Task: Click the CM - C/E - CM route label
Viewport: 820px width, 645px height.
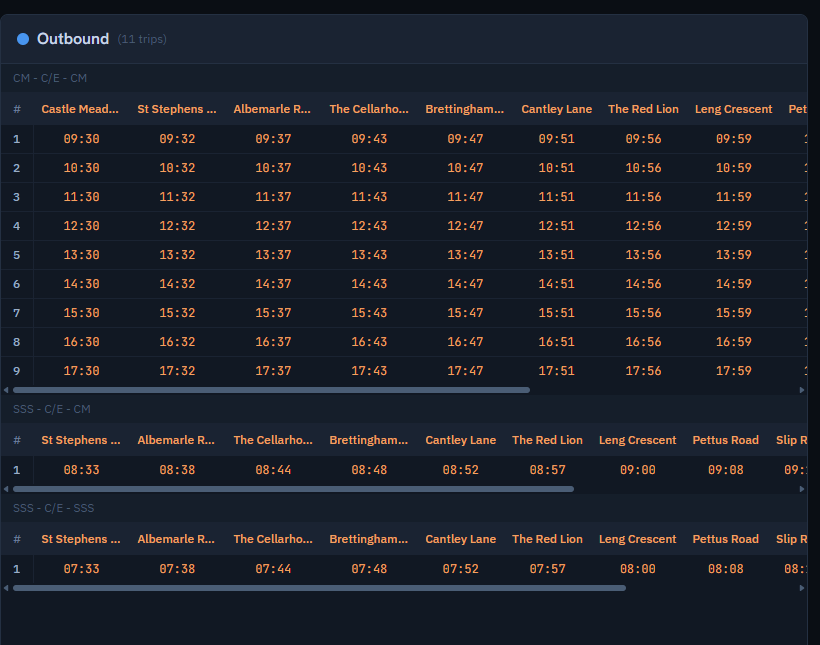Action: (50, 78)
